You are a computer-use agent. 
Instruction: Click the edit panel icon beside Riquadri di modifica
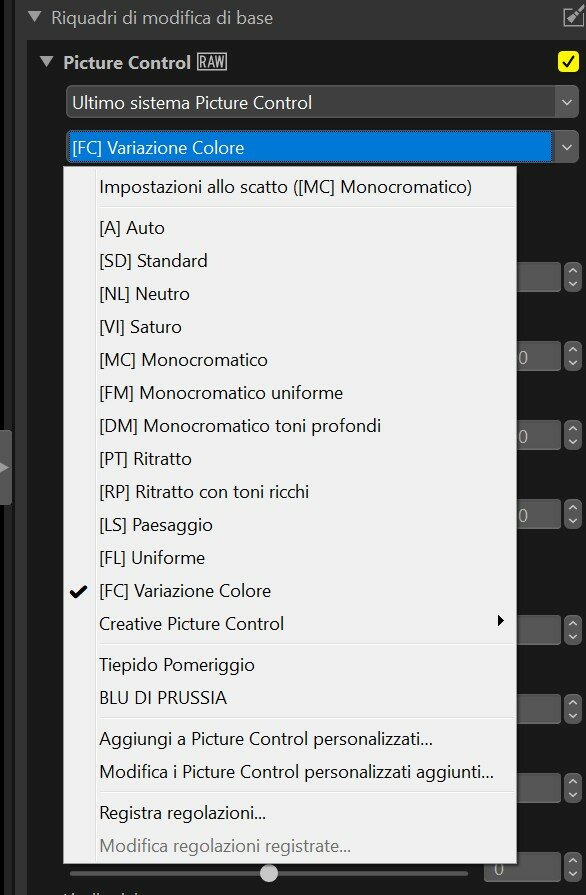[573, 17]
